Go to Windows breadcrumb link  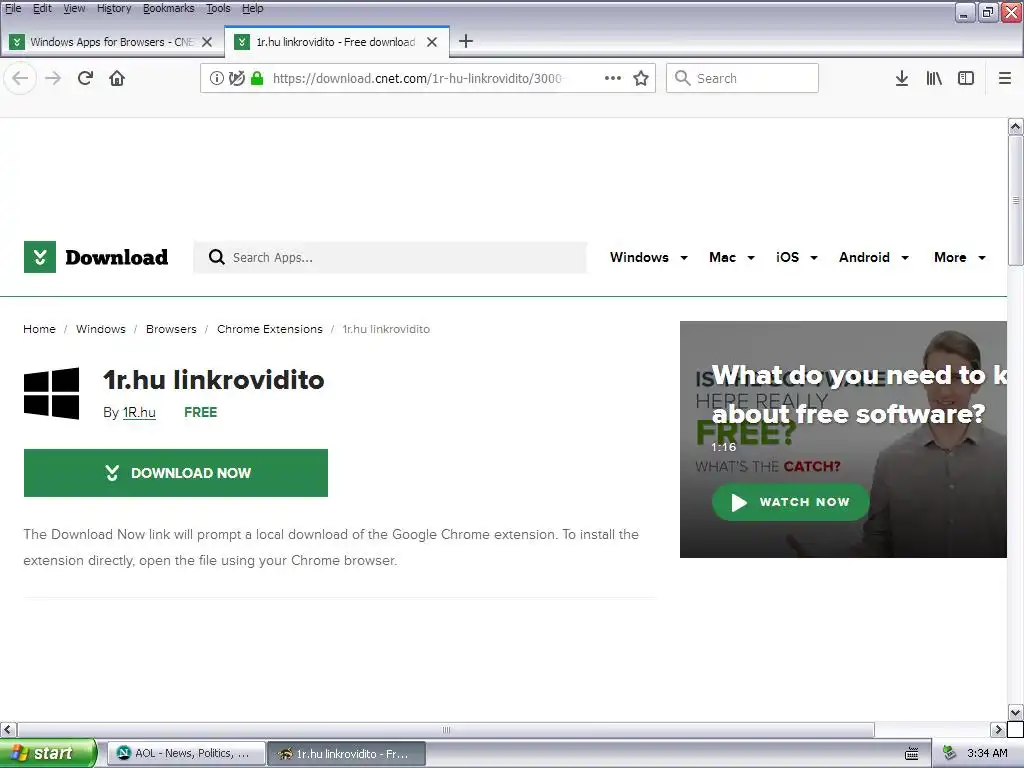click(x=101, y=329)
